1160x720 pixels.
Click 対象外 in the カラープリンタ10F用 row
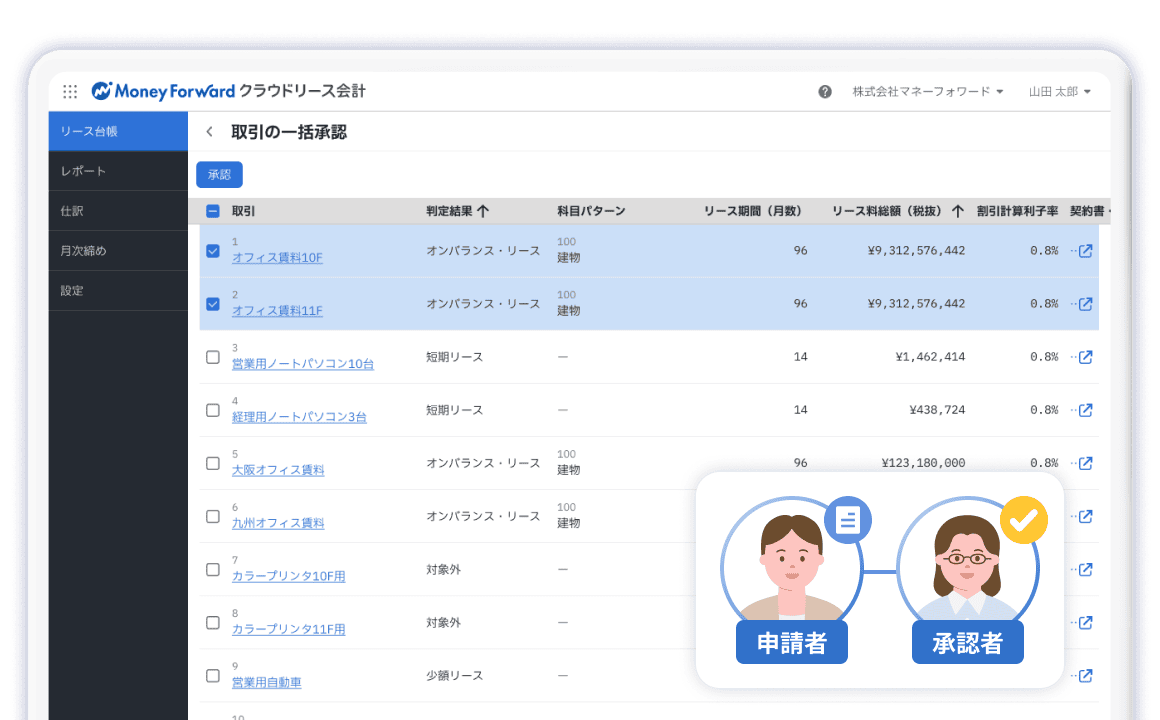click(x=443, y=570)
